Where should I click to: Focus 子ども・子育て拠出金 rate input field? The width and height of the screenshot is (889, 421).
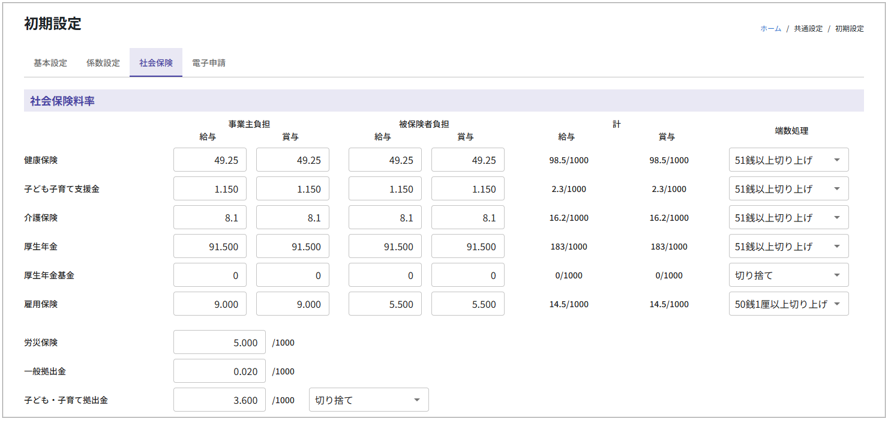tap(219, 400)
